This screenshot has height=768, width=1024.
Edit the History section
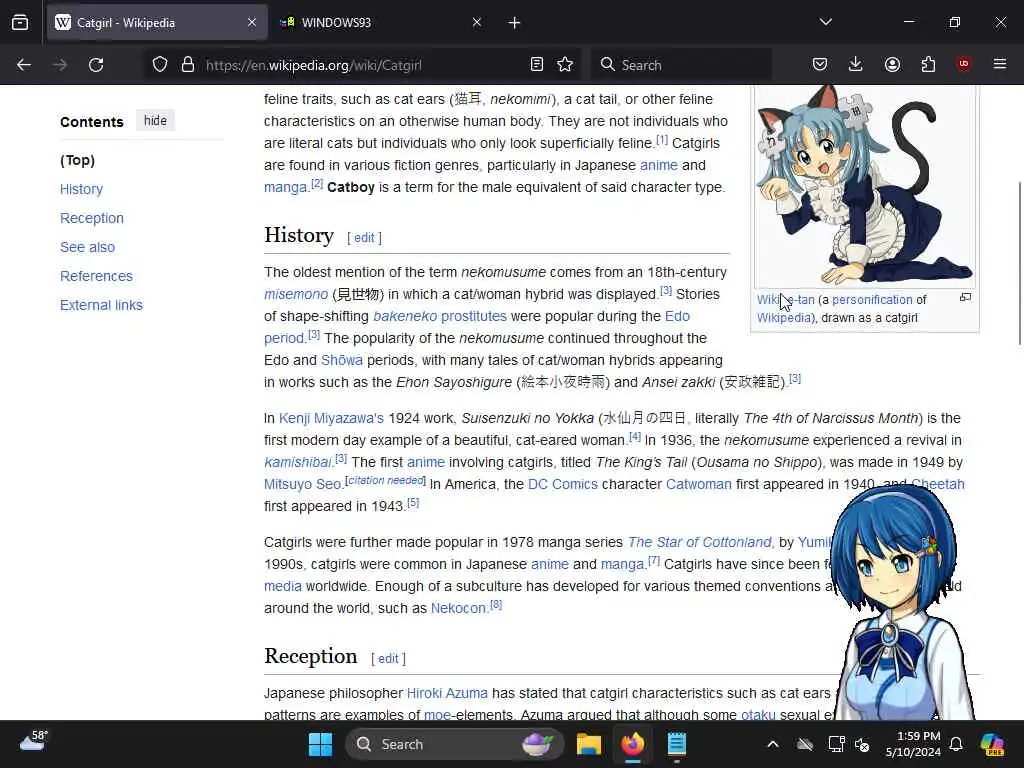click(x=364, y=238)
